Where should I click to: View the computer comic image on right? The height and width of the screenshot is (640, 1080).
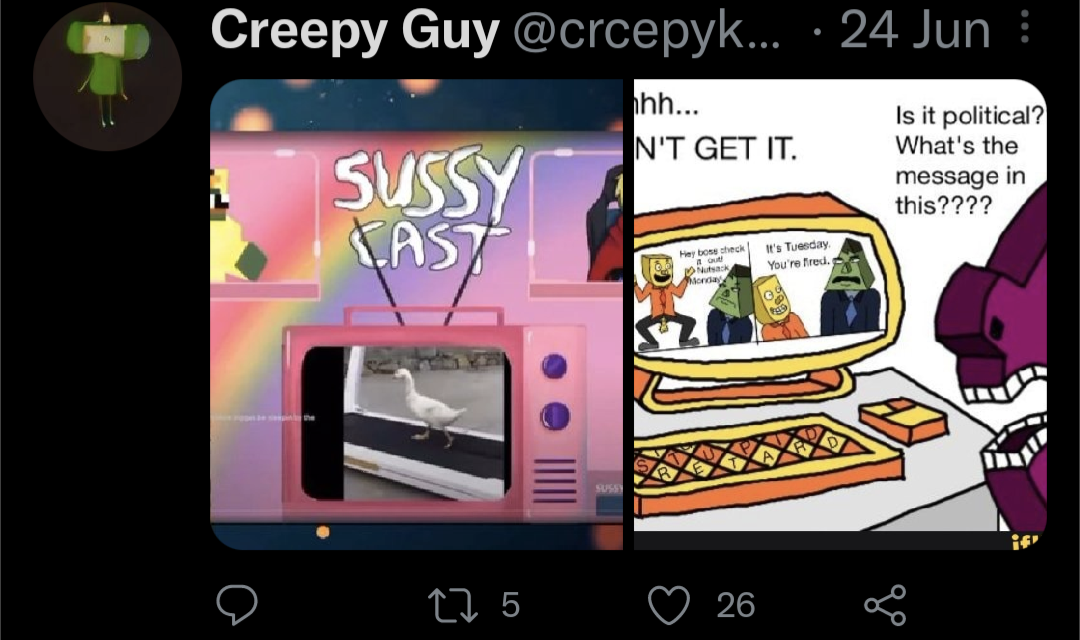(840, 314)
